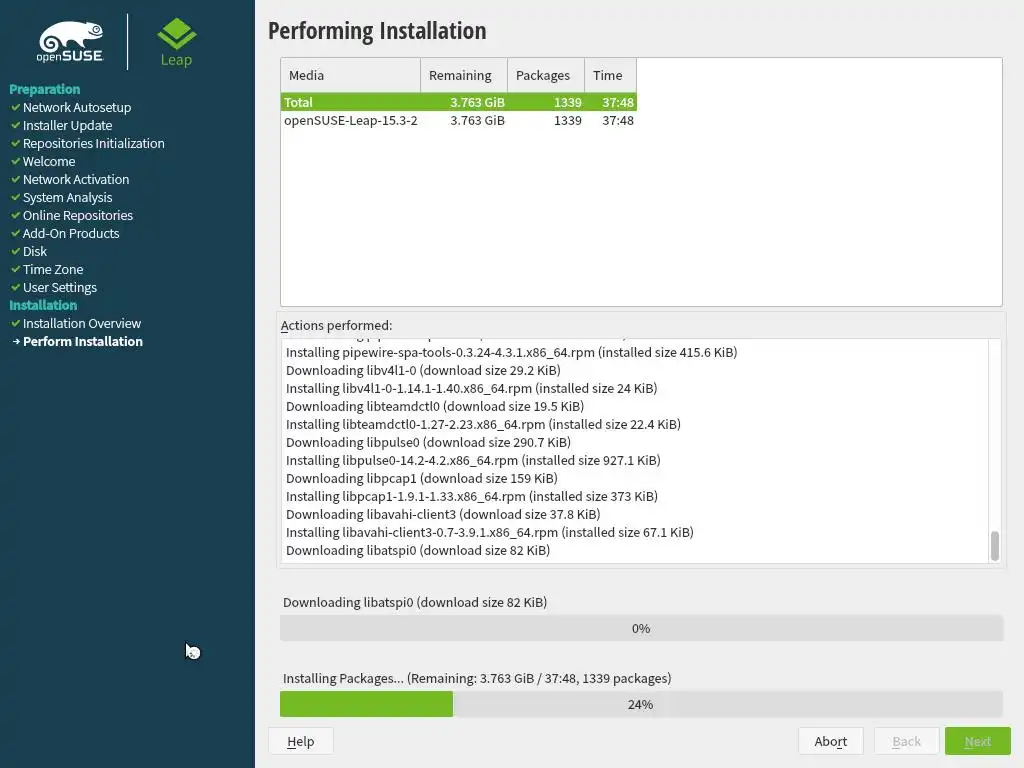Click the Network Autosetup step
This screenshot has height=768, width=1024.
point(77,107)
